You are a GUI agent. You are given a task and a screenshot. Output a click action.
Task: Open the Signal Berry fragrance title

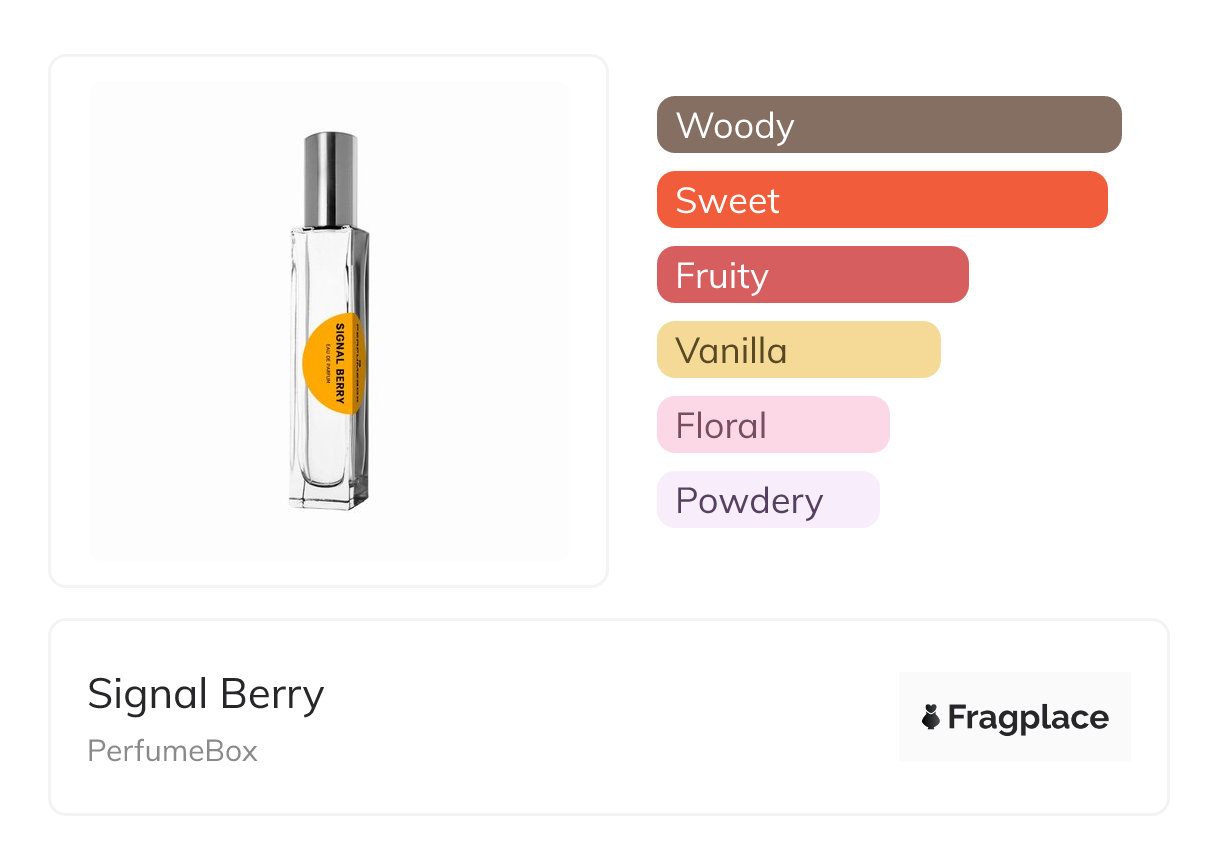coord(206,694)
